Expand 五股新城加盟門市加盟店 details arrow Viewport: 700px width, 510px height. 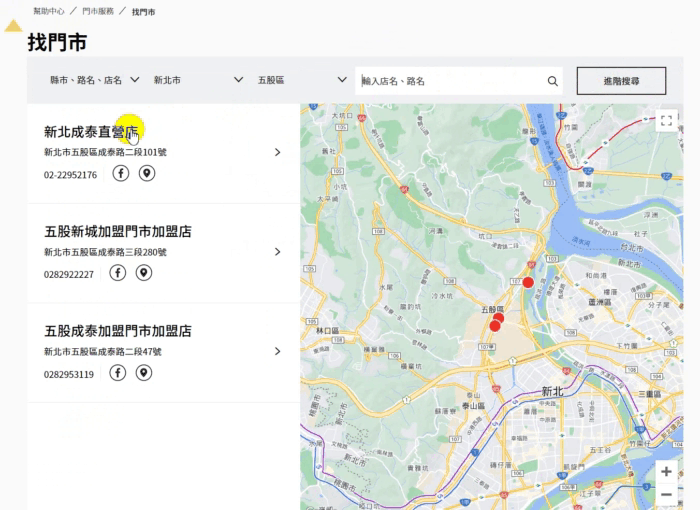point(277,252)
